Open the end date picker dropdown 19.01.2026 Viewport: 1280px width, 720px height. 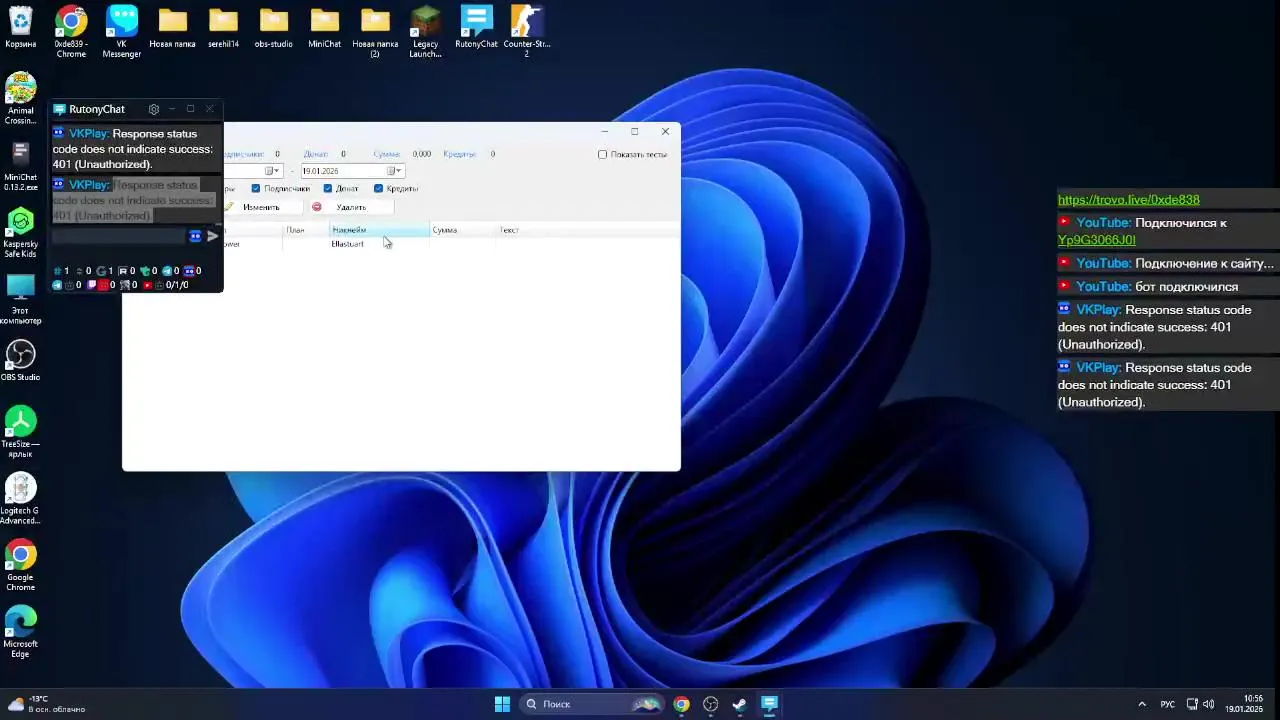(396, 171)
